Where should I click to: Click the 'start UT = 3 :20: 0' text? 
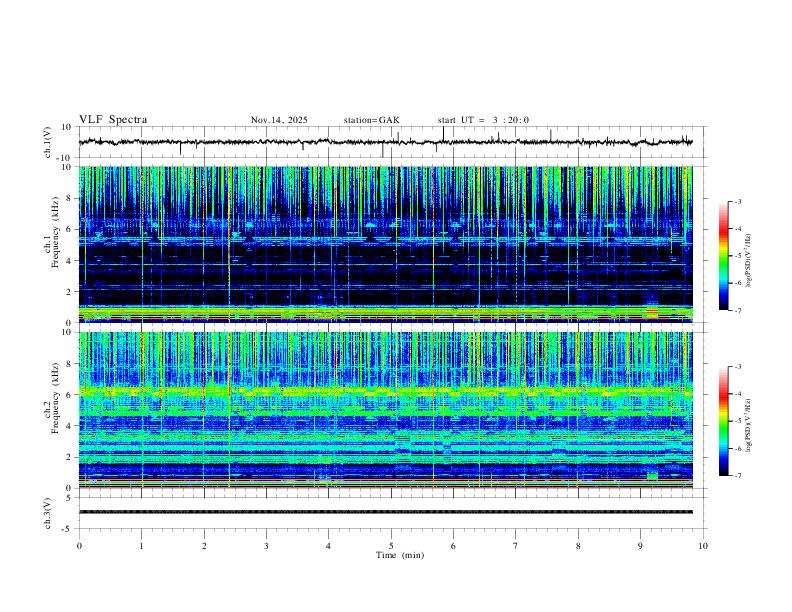click(x=483, y=120)
